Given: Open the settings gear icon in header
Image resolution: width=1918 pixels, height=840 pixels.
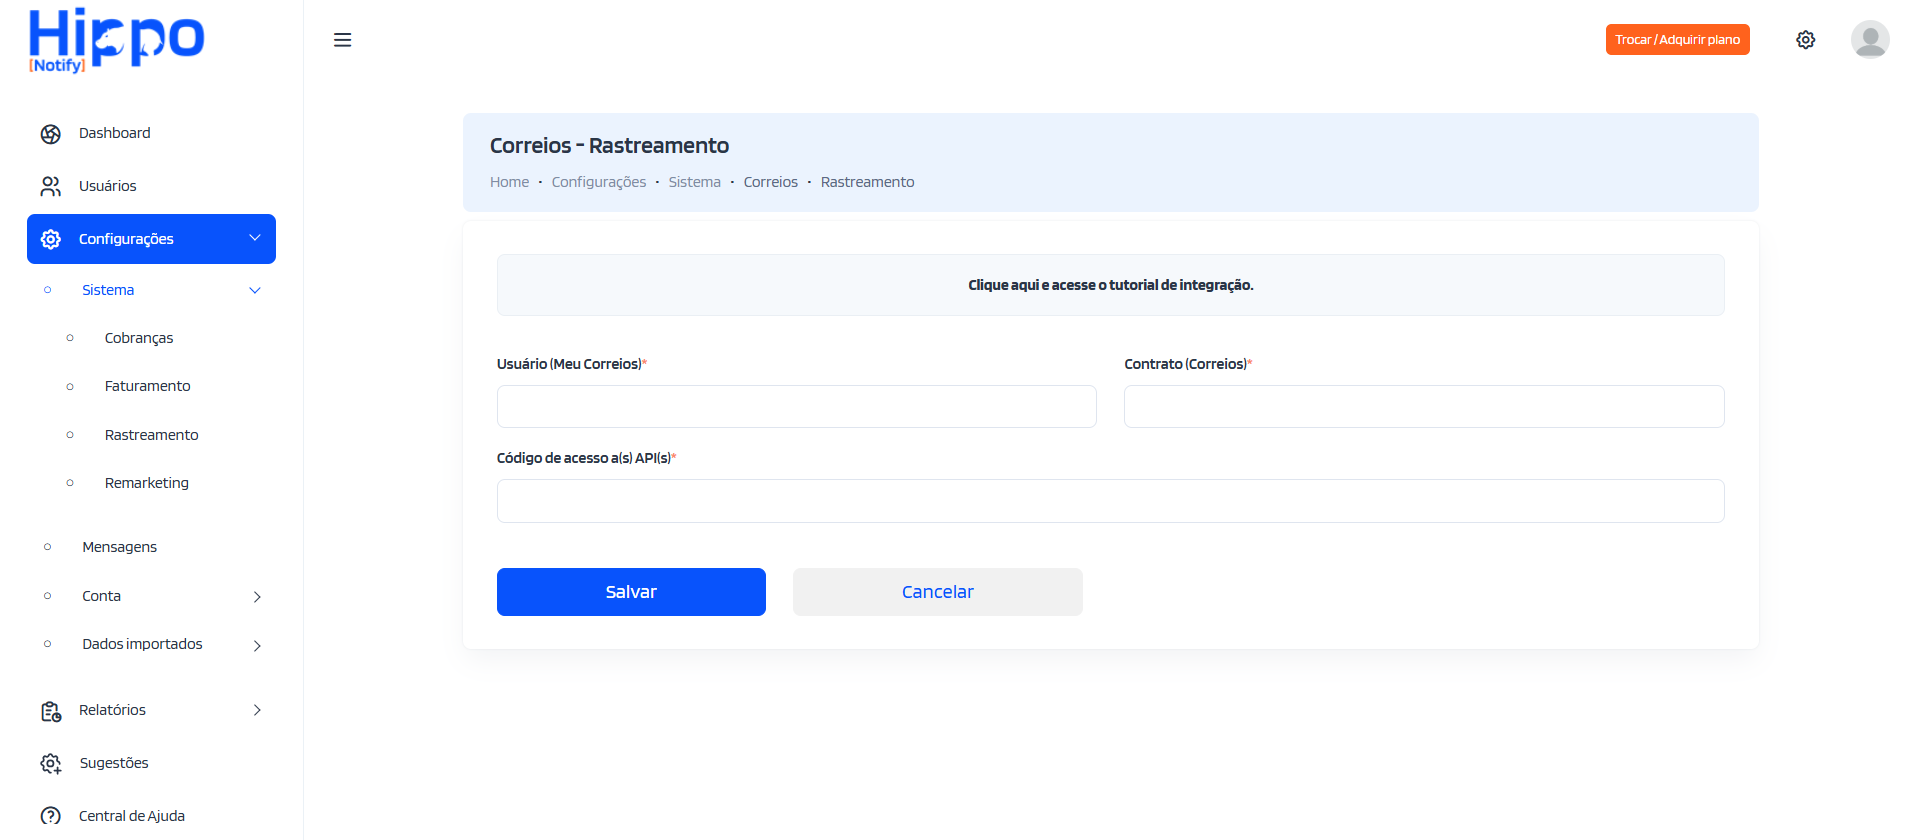Looking at the screenshot, I should 1805,40.
